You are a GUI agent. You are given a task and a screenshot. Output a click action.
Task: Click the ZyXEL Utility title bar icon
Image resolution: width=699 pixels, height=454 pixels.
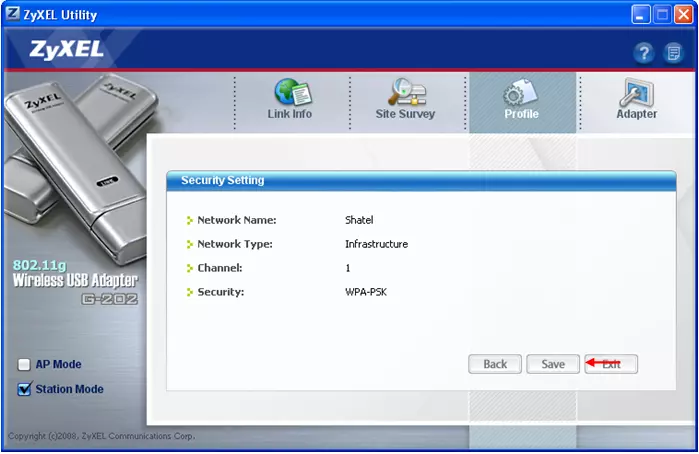[x=12, y=14]
